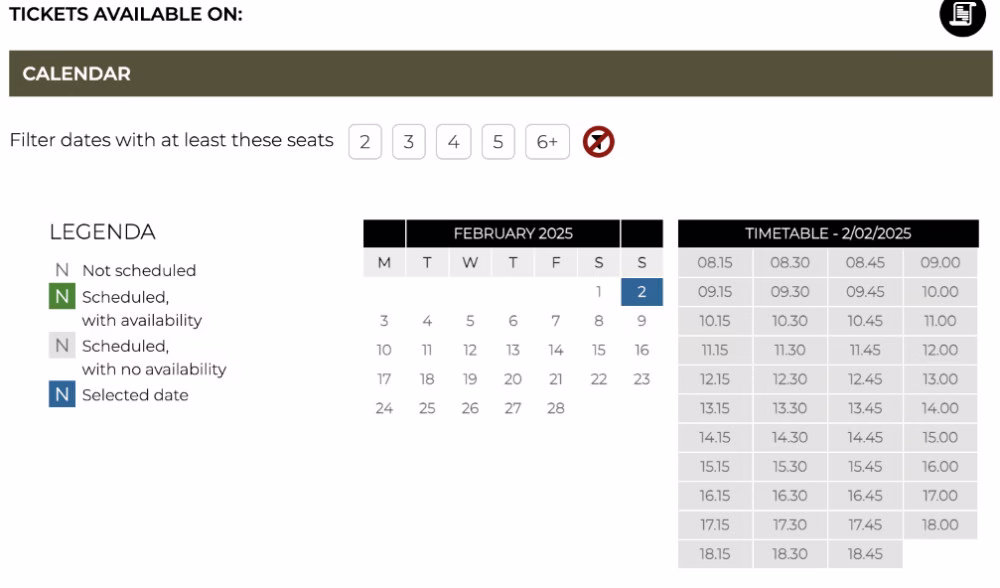This screenshot has width=1000, height=588.
Task: Pick the 15.45 time slot
Action: coord(865,466)
